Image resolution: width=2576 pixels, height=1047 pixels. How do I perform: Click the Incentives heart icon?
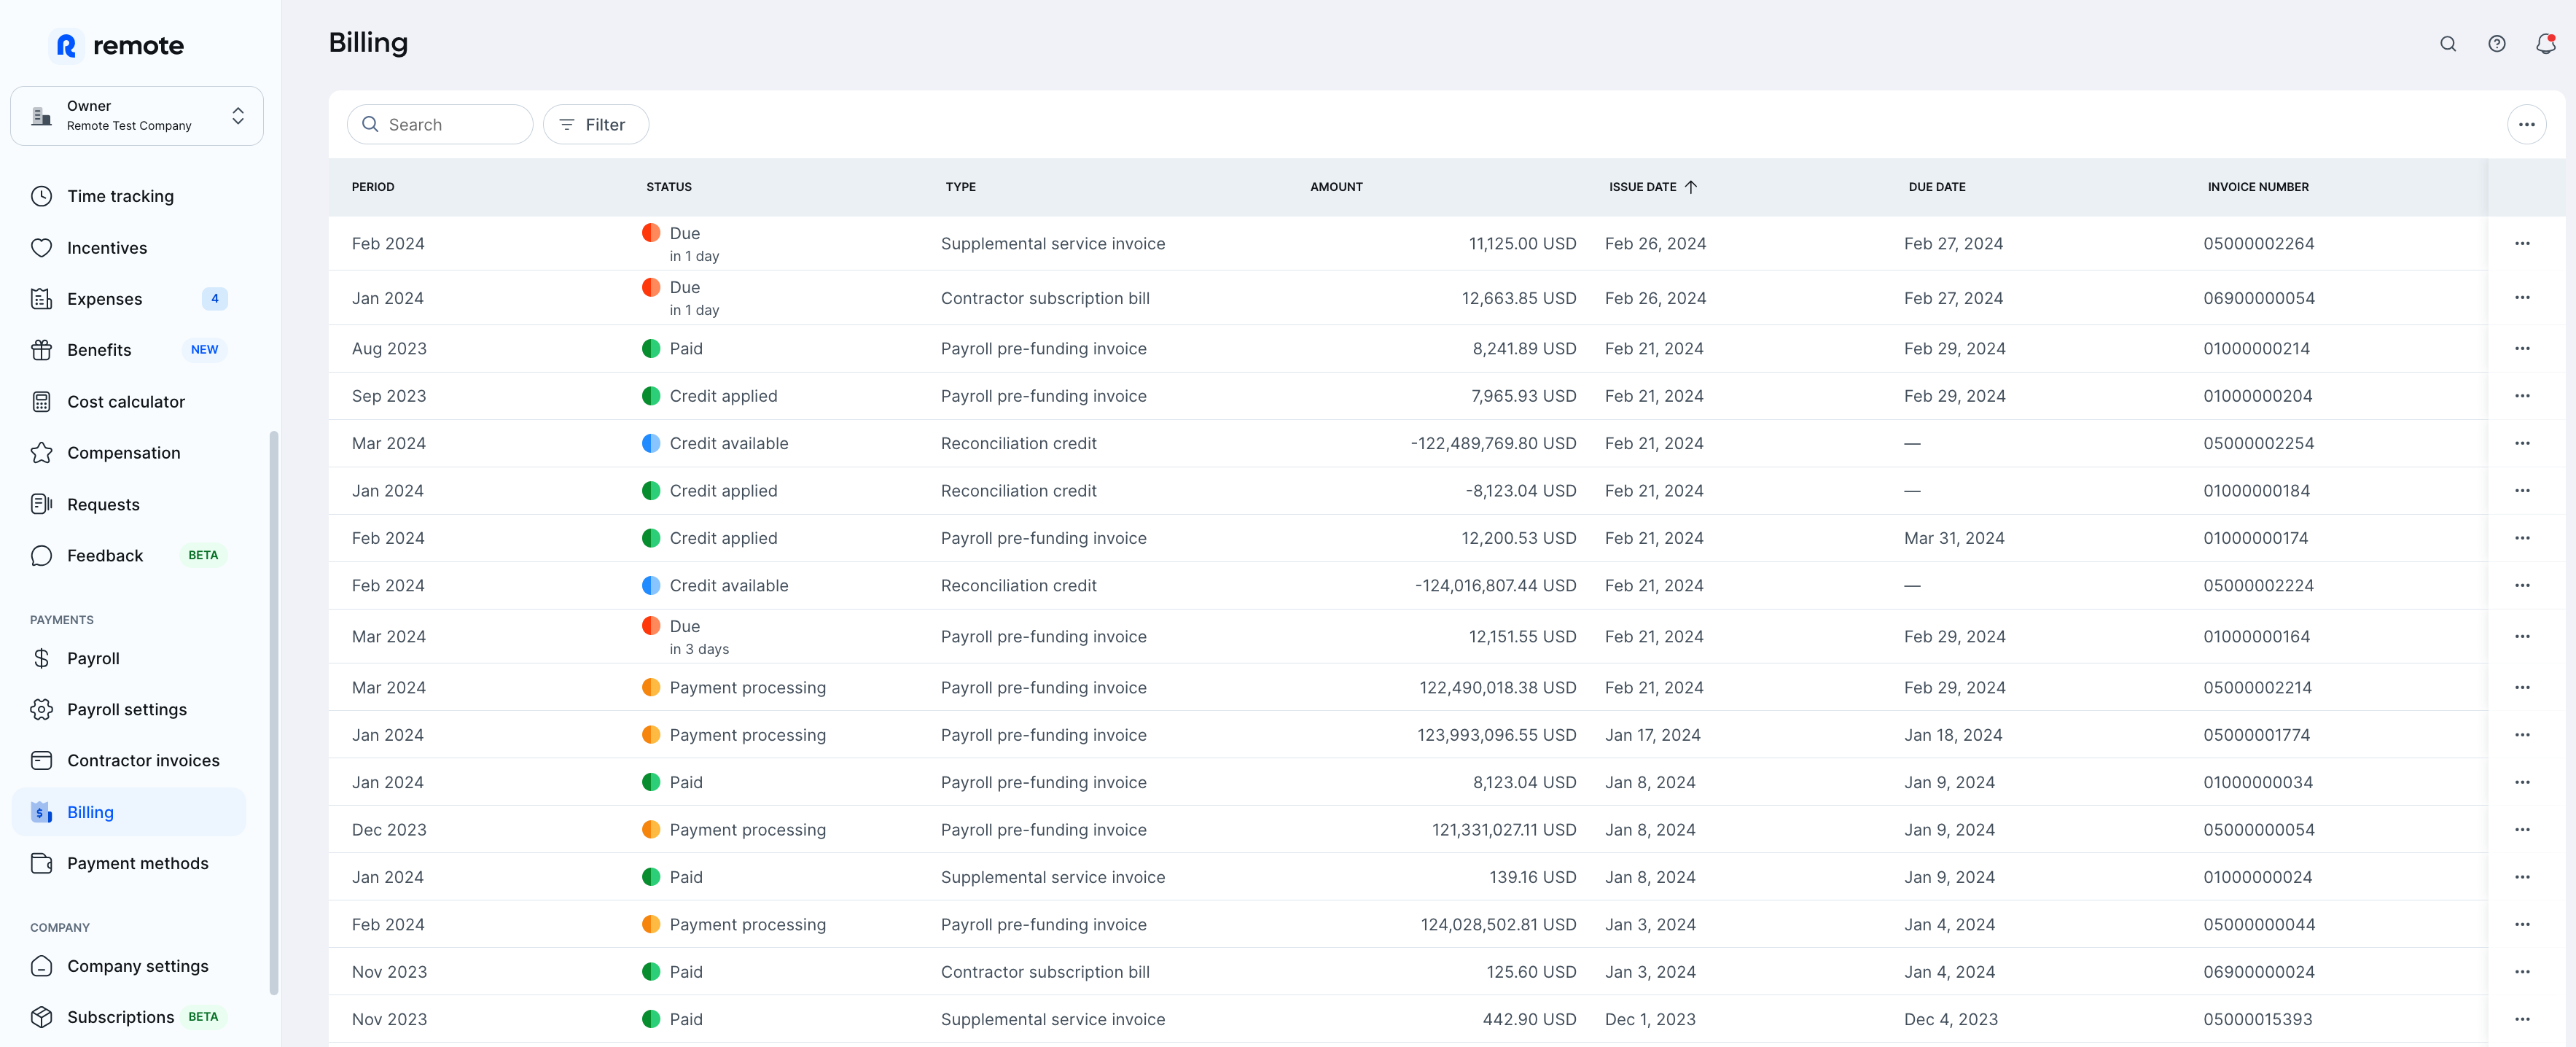41,248
